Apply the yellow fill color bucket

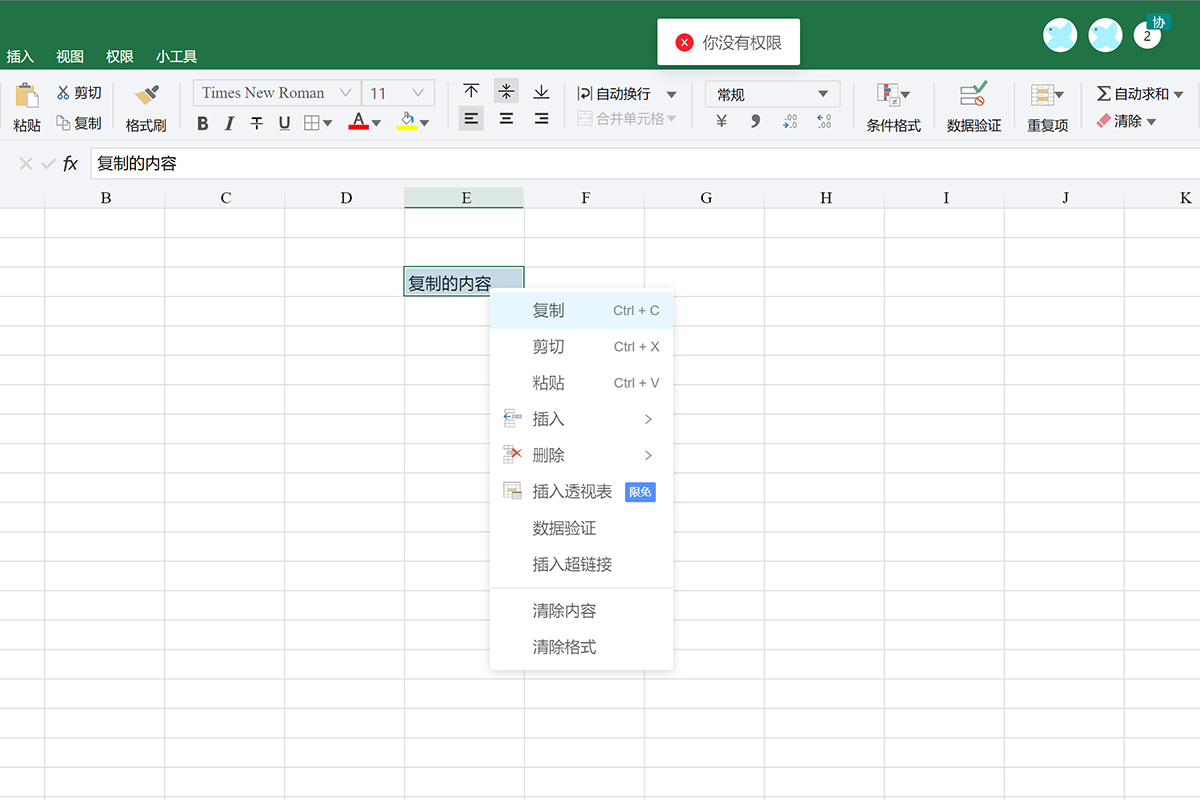(407, 122)
